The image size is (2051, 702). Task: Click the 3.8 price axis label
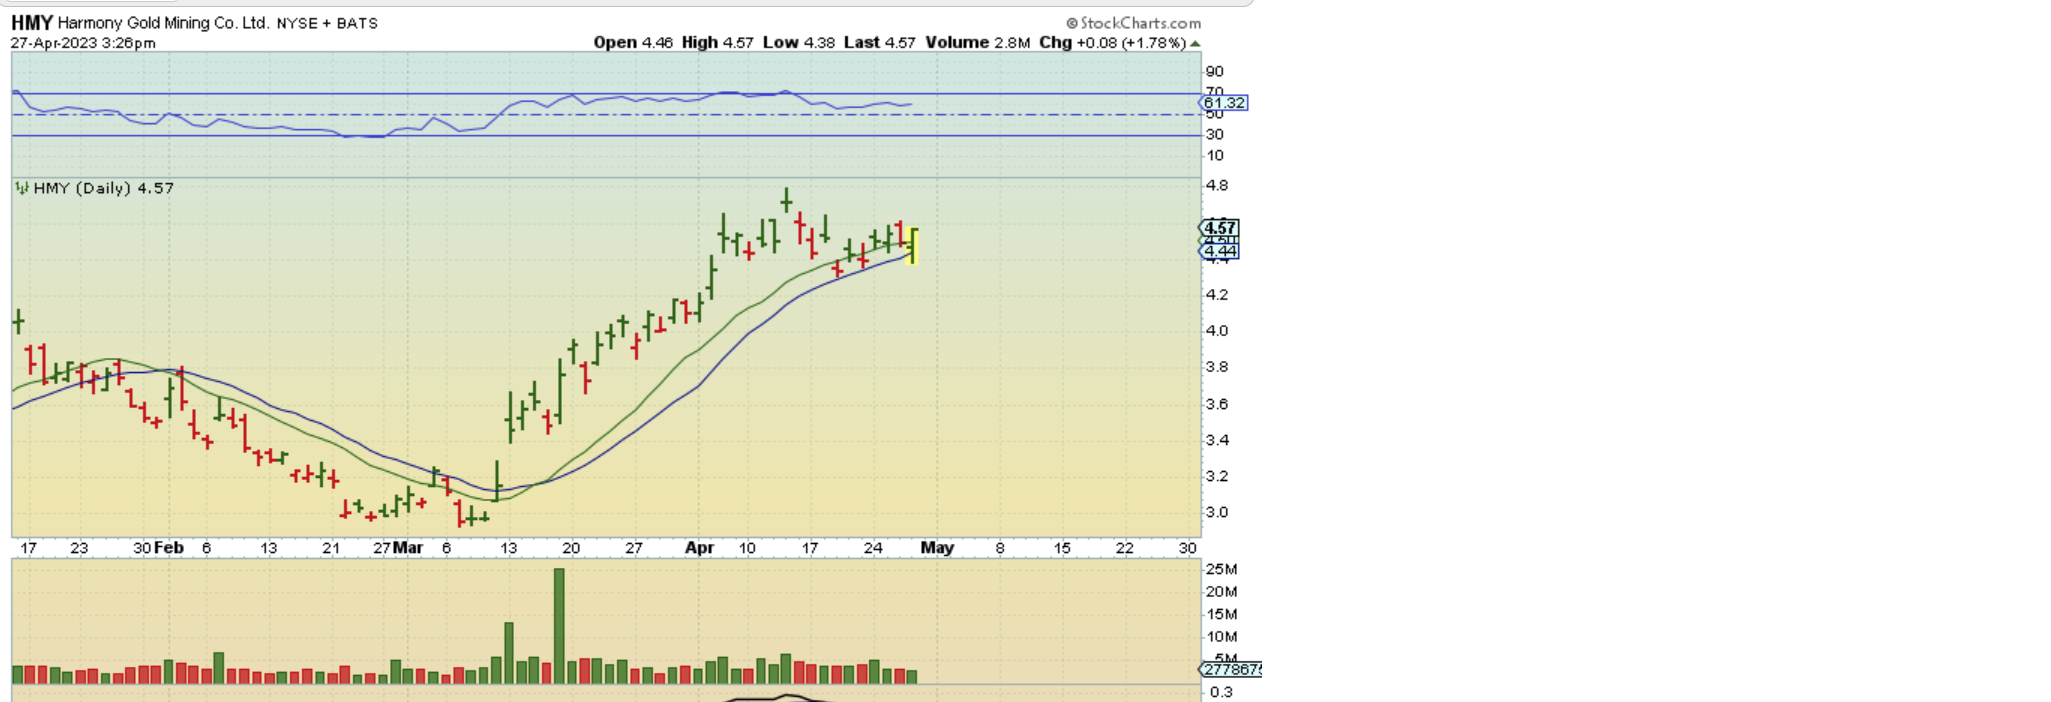point(1216,367)
